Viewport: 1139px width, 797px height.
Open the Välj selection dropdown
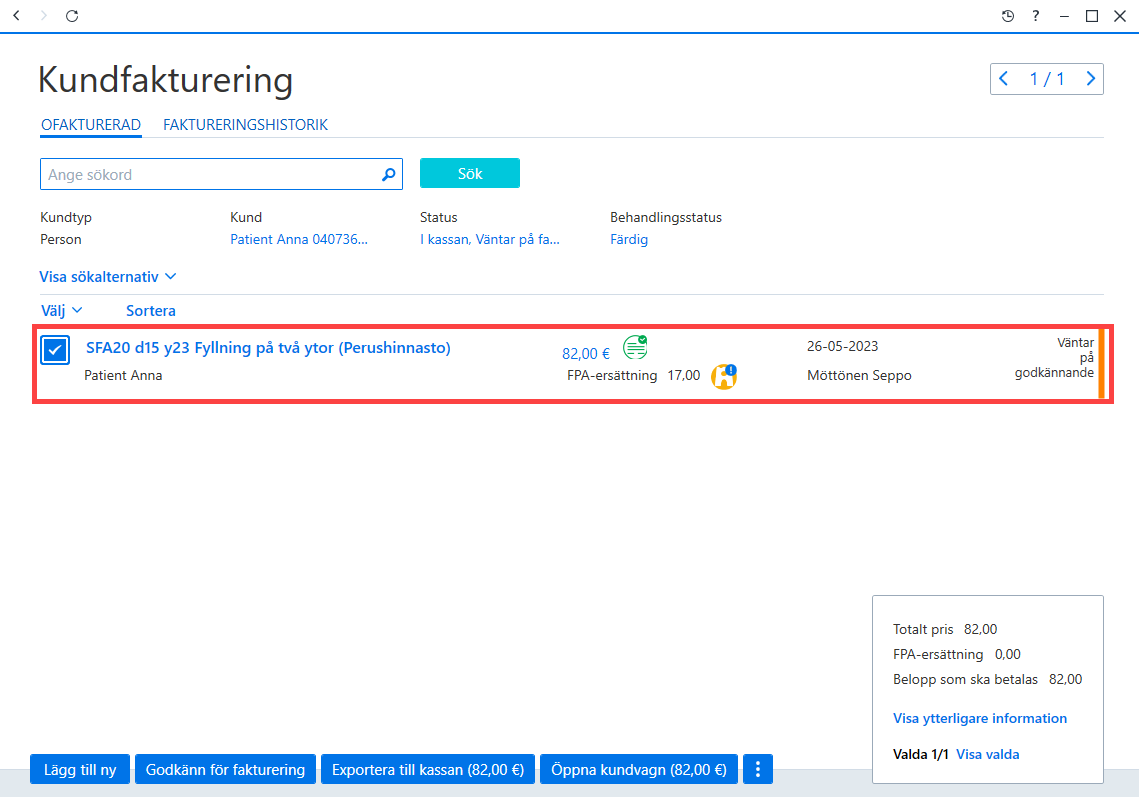62,311
